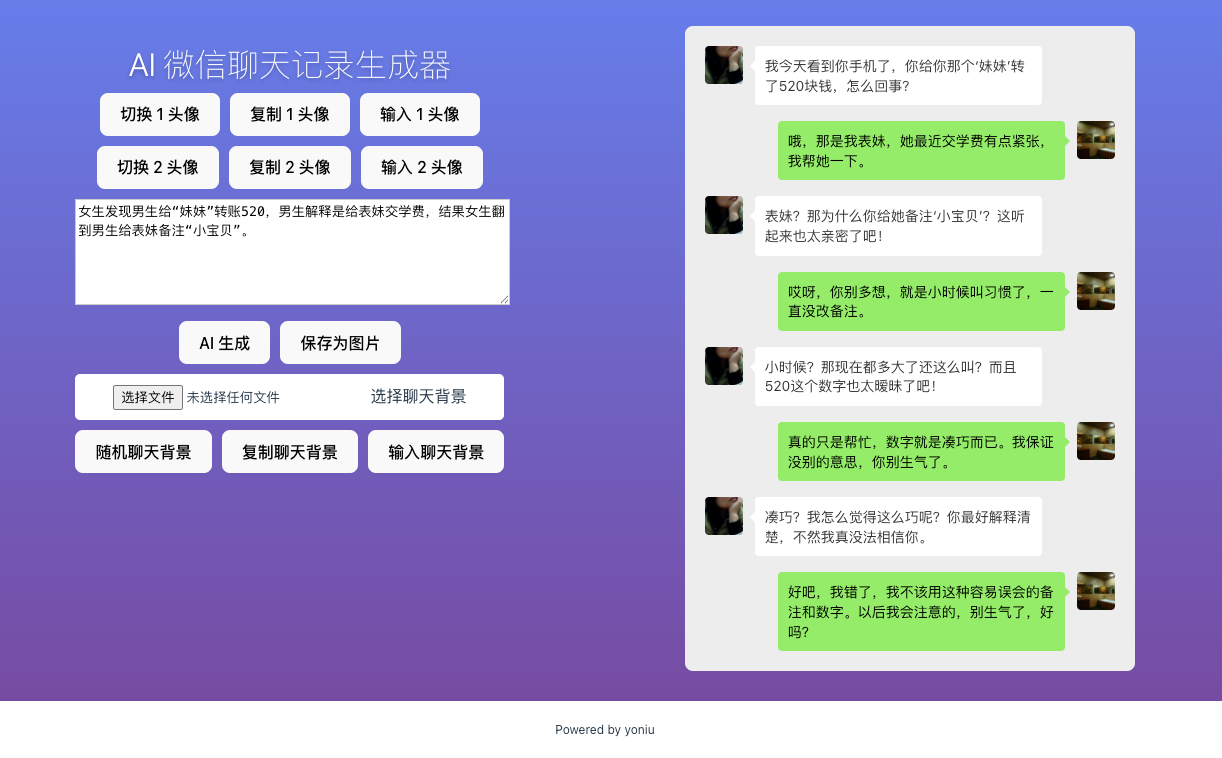Click the 切换 1 头像 button
Screen dimensions: 1222x758
[x=160, y=115]
